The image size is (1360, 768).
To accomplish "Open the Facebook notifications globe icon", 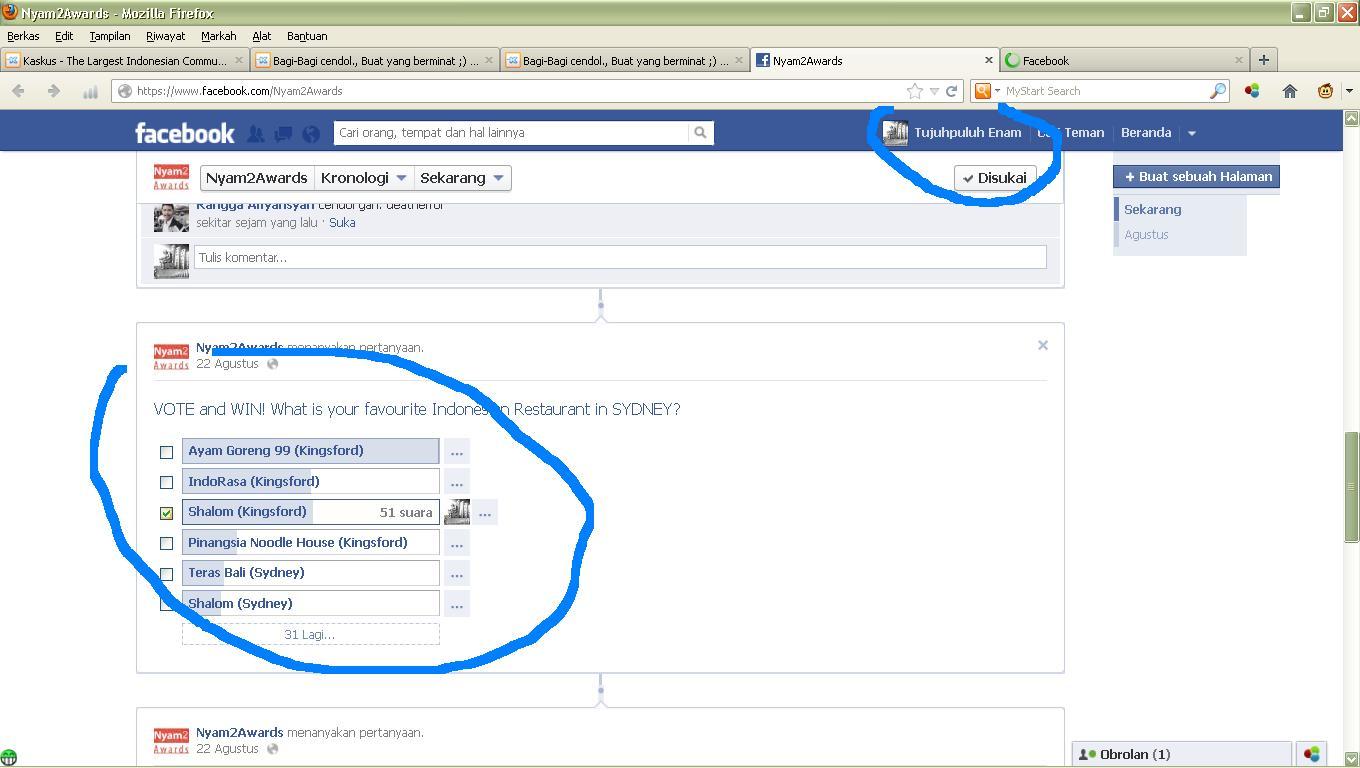I will (311, 133).
